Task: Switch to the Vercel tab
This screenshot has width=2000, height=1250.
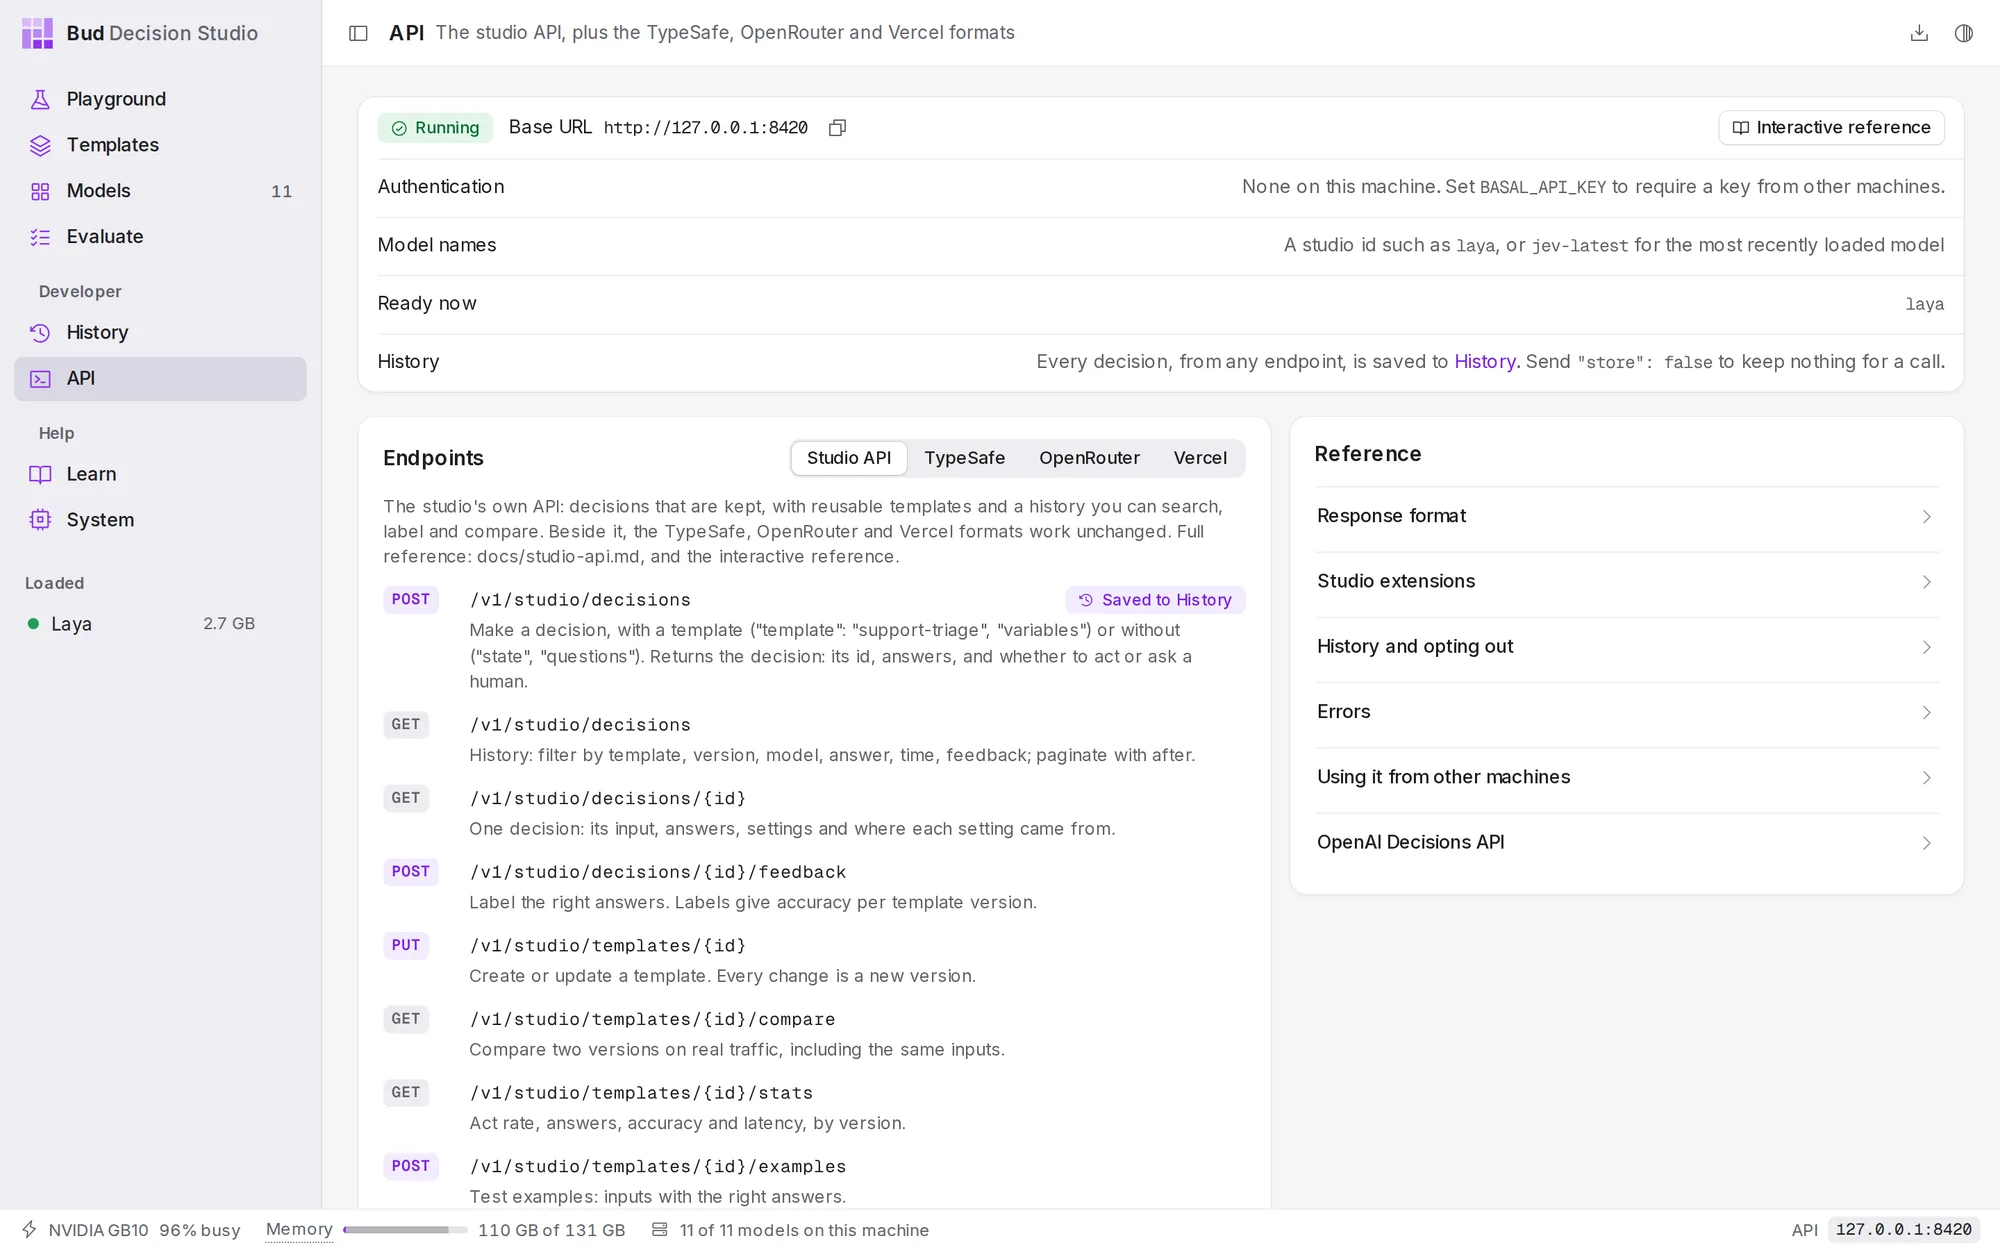Action: pos(1200,458)
